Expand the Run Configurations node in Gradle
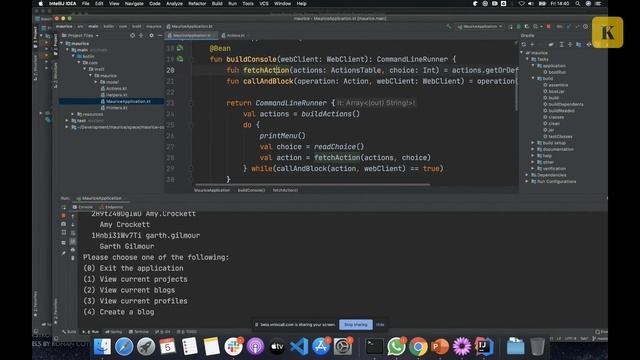The width and height of the screenshot is (640, 360). coord(527,181)
